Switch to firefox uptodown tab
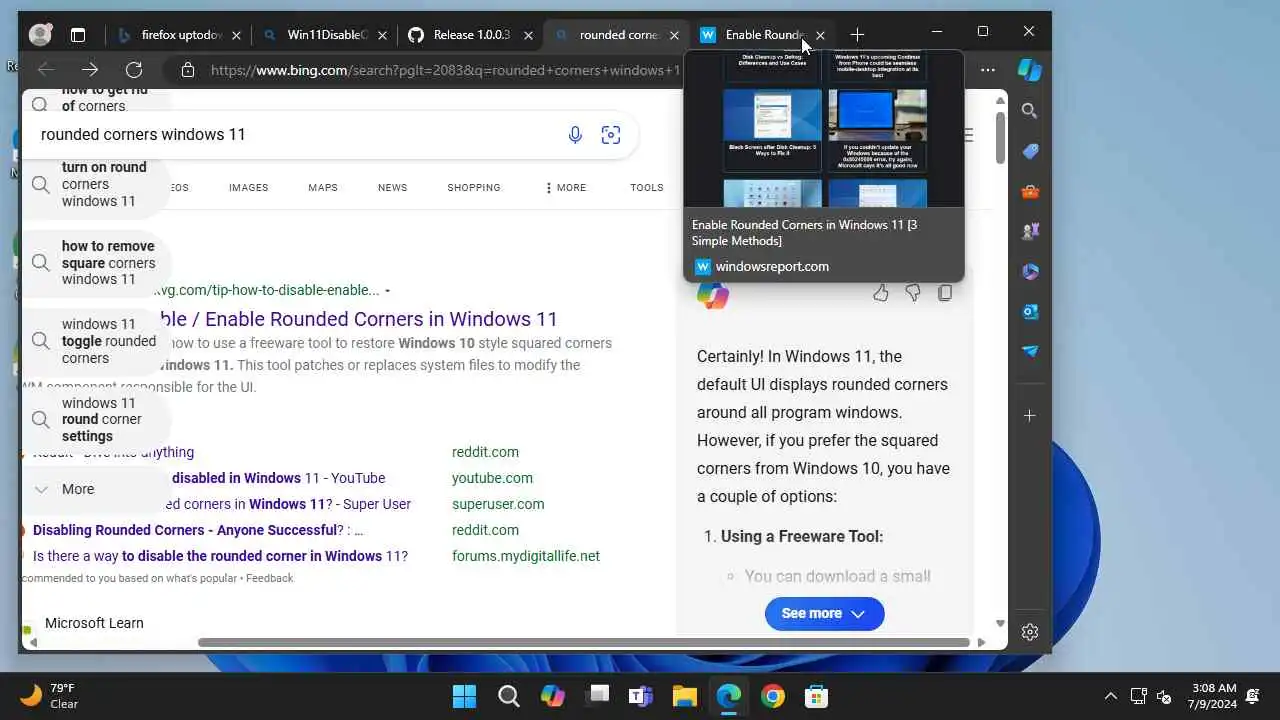The width and height of the screenshot is (1280, 720). (x=178, y=35)
